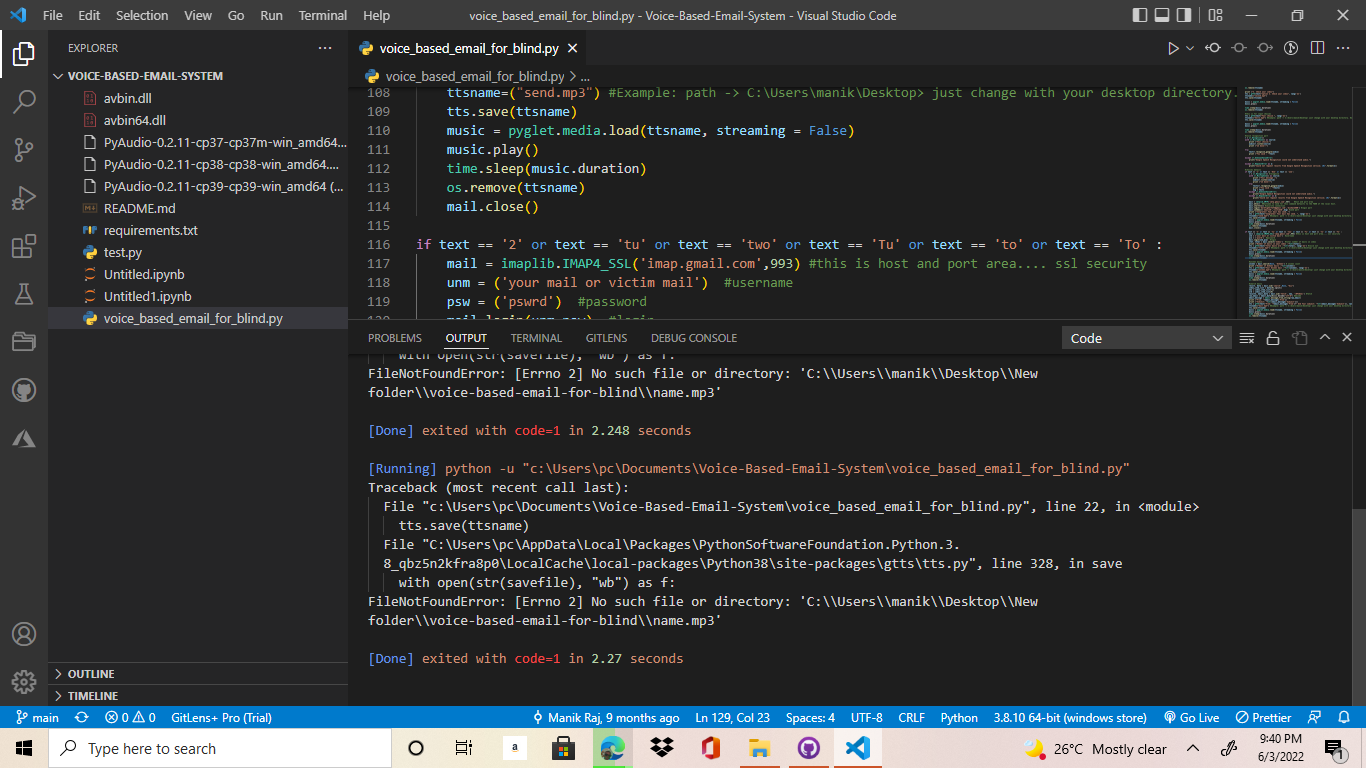
Task: Toggle auto-scroll lock in Output panel
Action: [x=1272, y=338]
